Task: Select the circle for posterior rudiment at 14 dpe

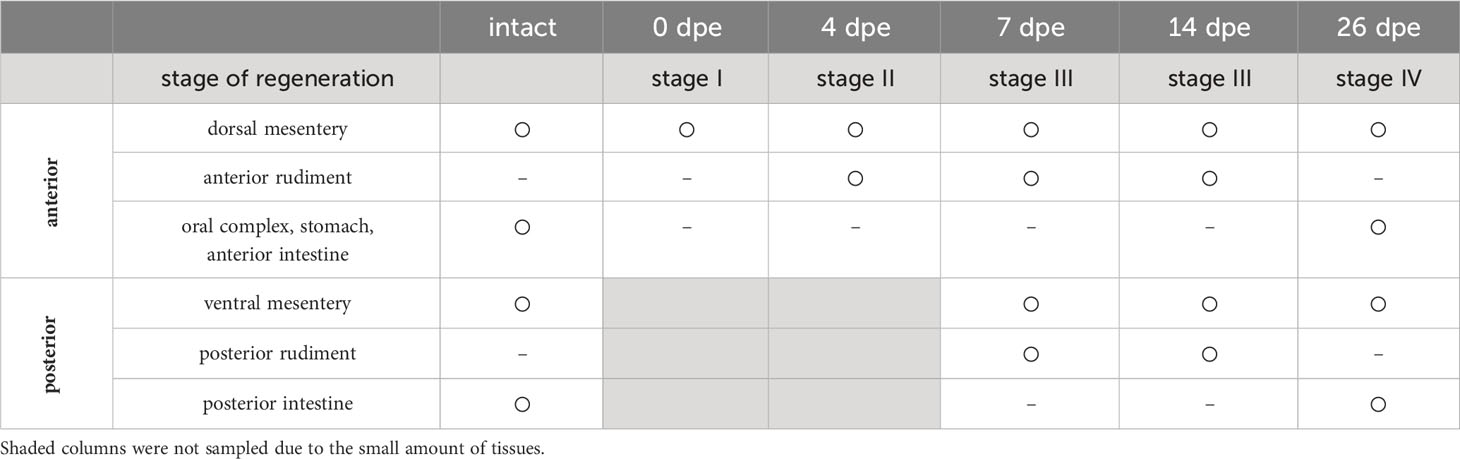Action: pyautogui.click(x=1209, y=354)
